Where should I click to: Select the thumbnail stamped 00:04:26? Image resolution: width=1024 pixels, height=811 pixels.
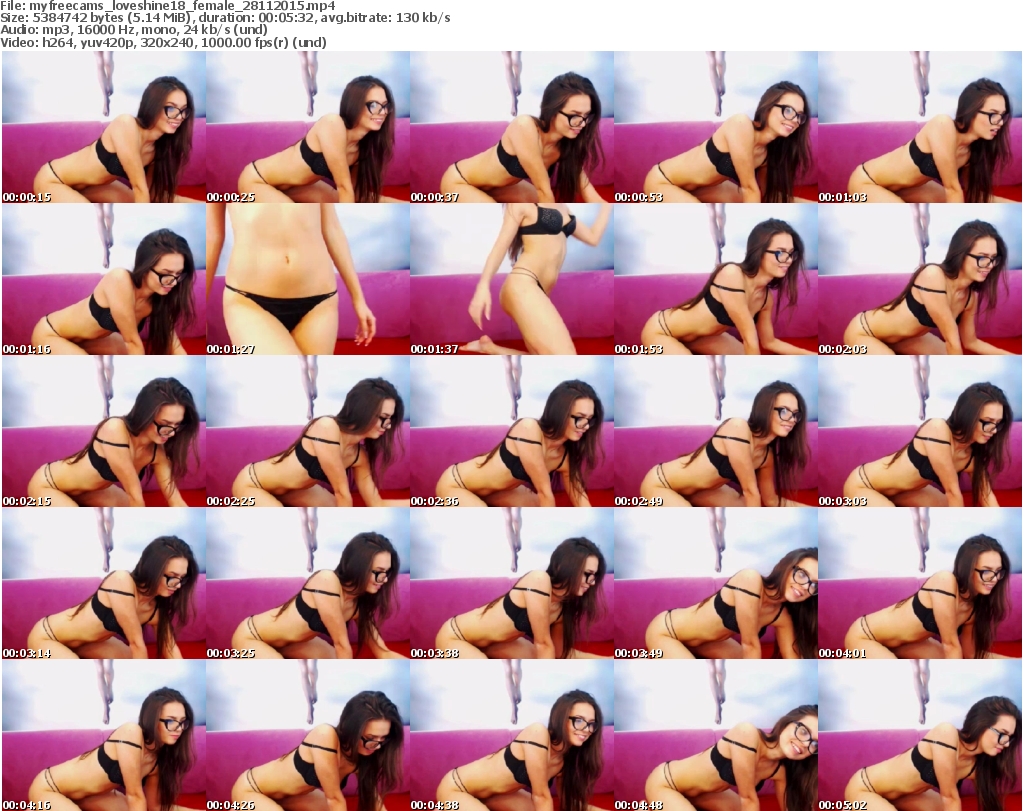pos(308,735)
